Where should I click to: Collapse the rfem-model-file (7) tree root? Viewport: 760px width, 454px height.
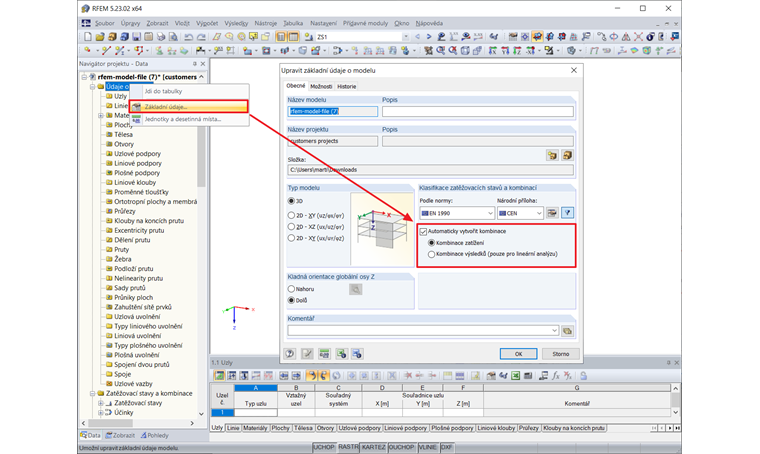tap(84, 77)
